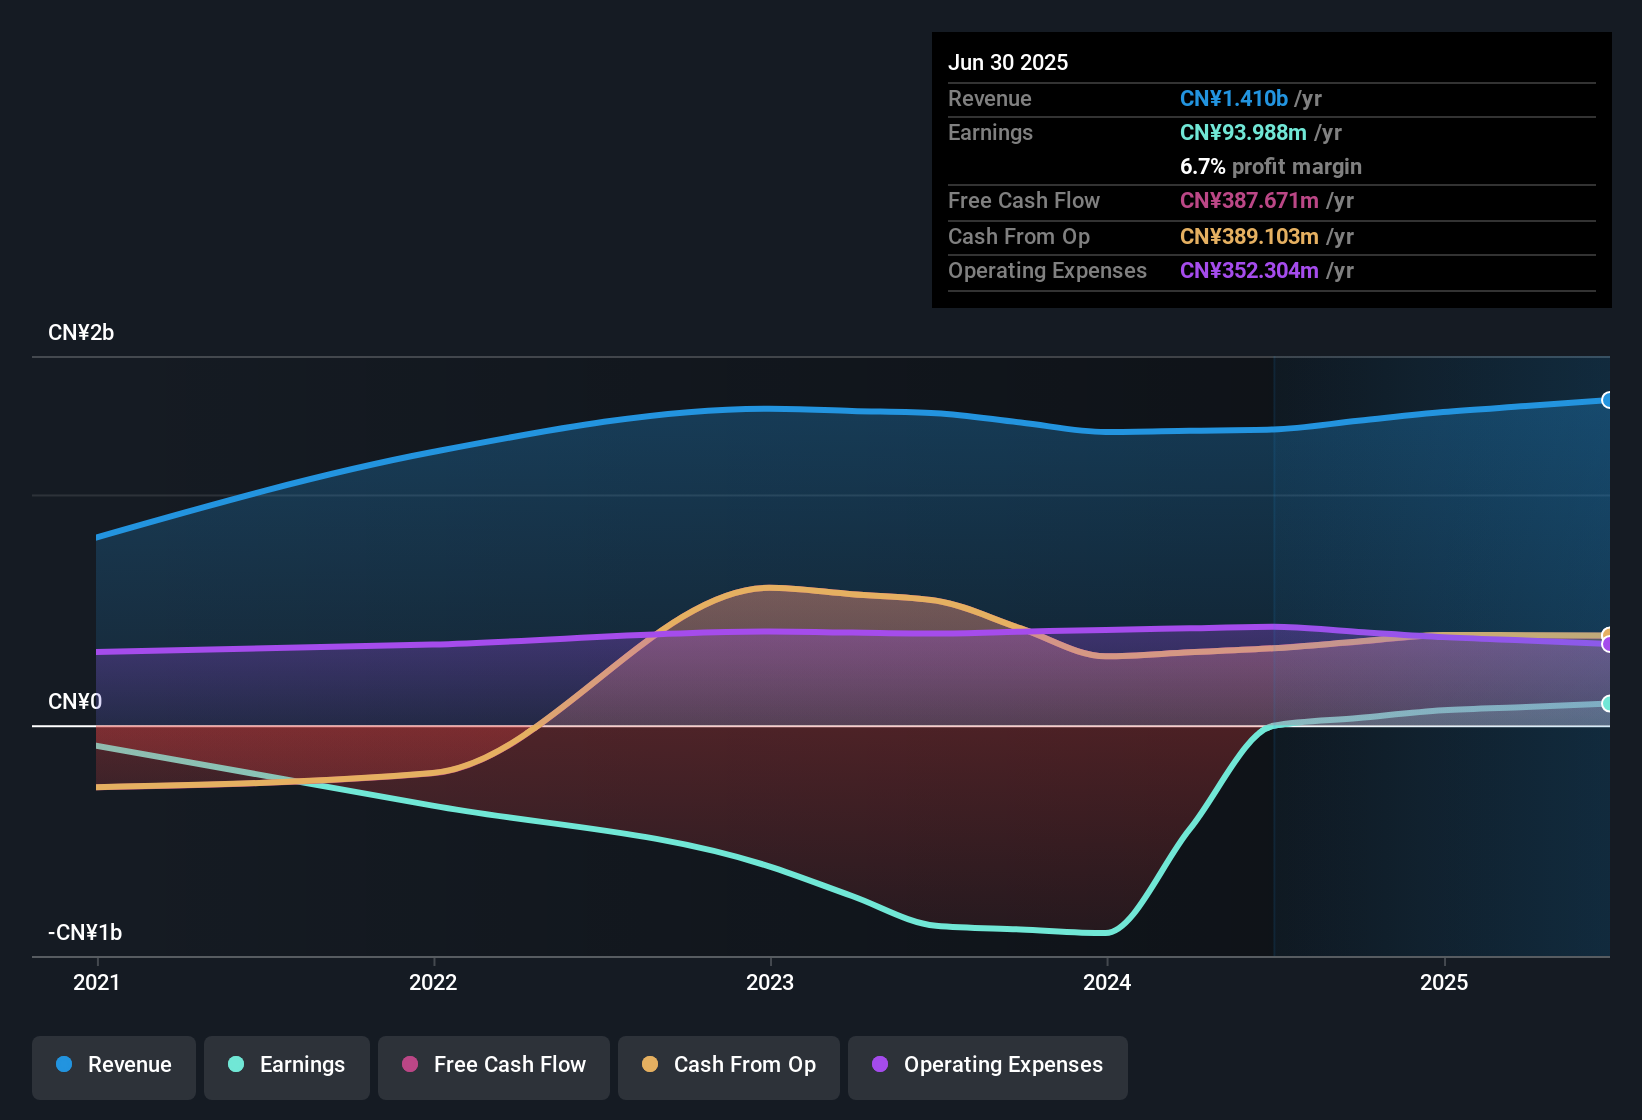Click the Earnings row label in tooltip
Screen dimensions: 1642x1120
coord(990,133)
